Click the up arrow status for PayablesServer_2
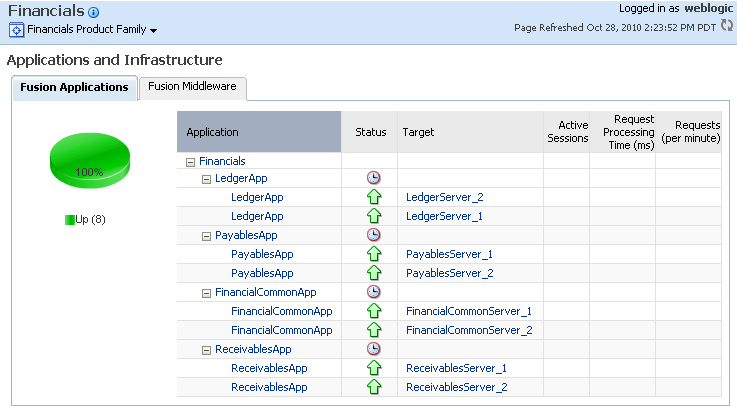Viewport: 737px width, 407px height. click(x=374, y=273)
